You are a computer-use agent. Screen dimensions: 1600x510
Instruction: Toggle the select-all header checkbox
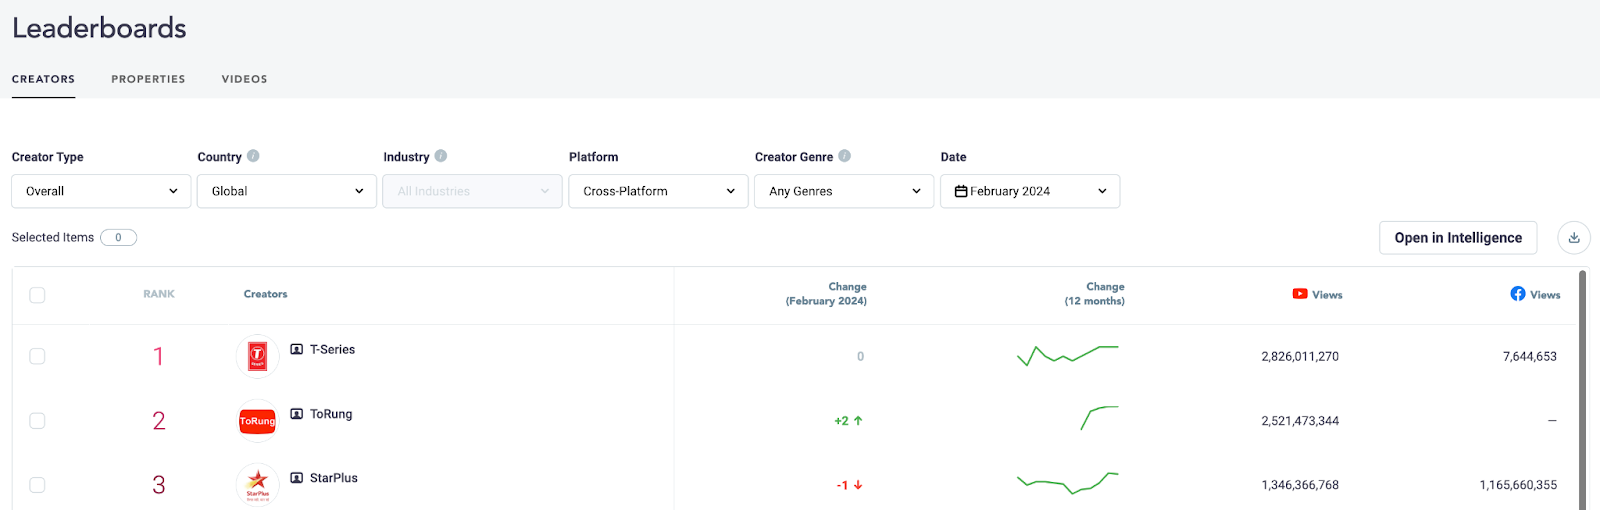pos(37,295)
